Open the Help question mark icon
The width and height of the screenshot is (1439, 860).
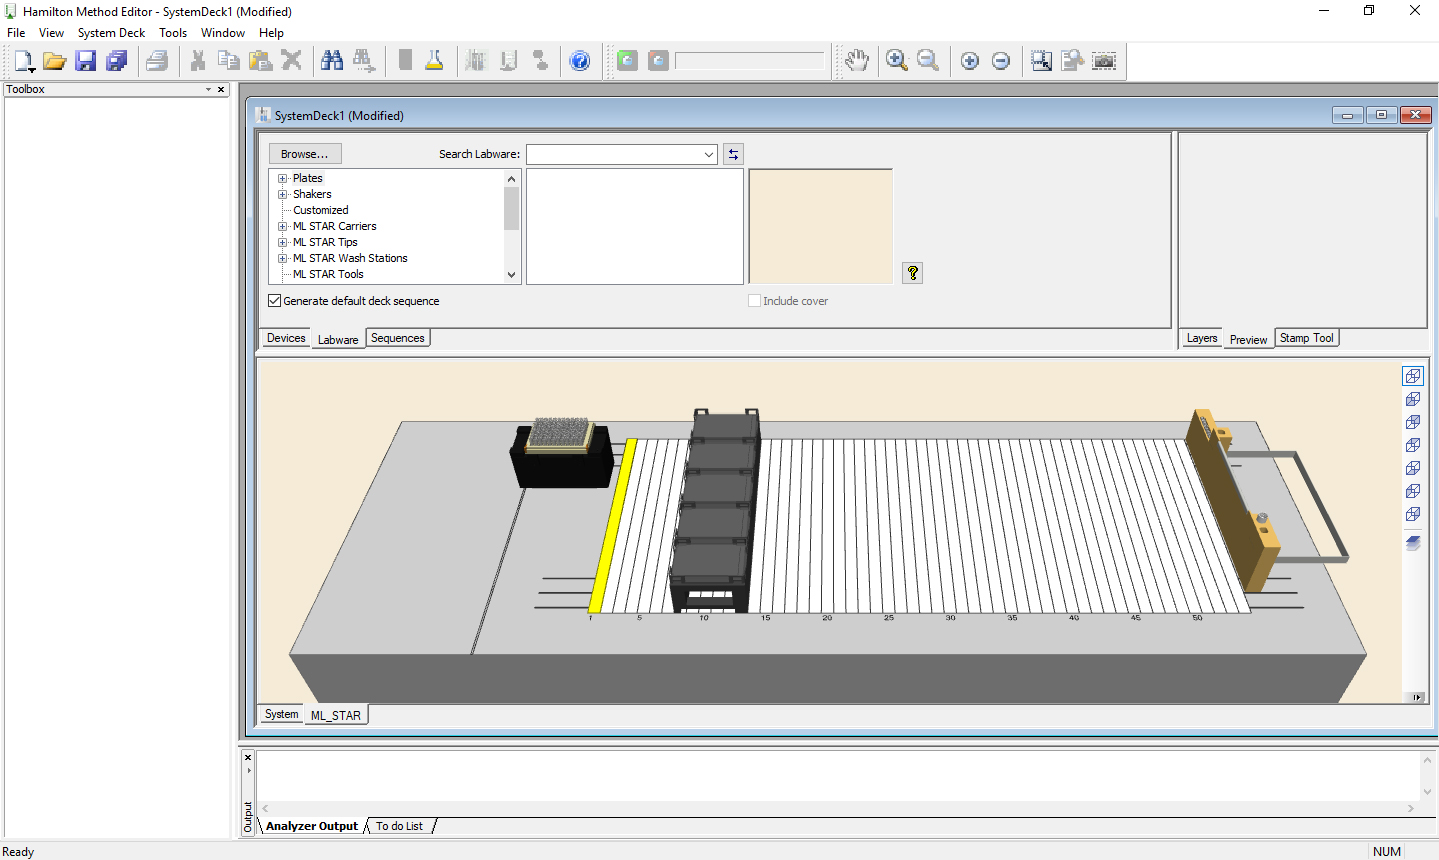pyautogui.click(x=580, y=61)
